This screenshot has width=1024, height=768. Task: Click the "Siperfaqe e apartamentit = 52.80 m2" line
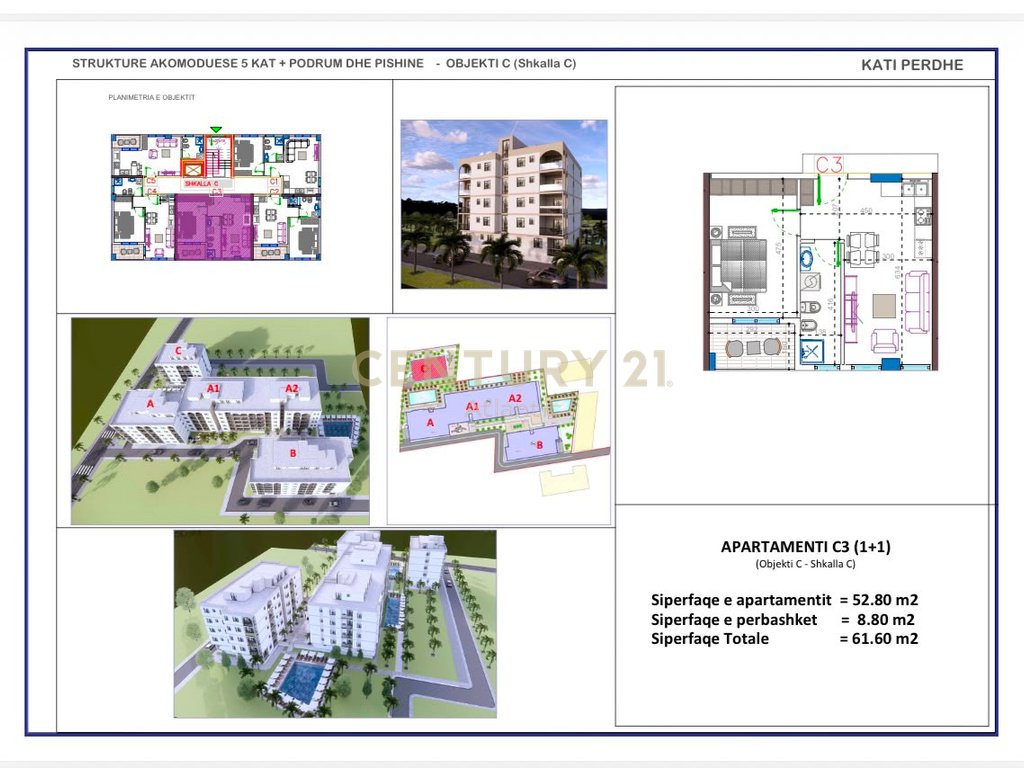click(784, 600)
